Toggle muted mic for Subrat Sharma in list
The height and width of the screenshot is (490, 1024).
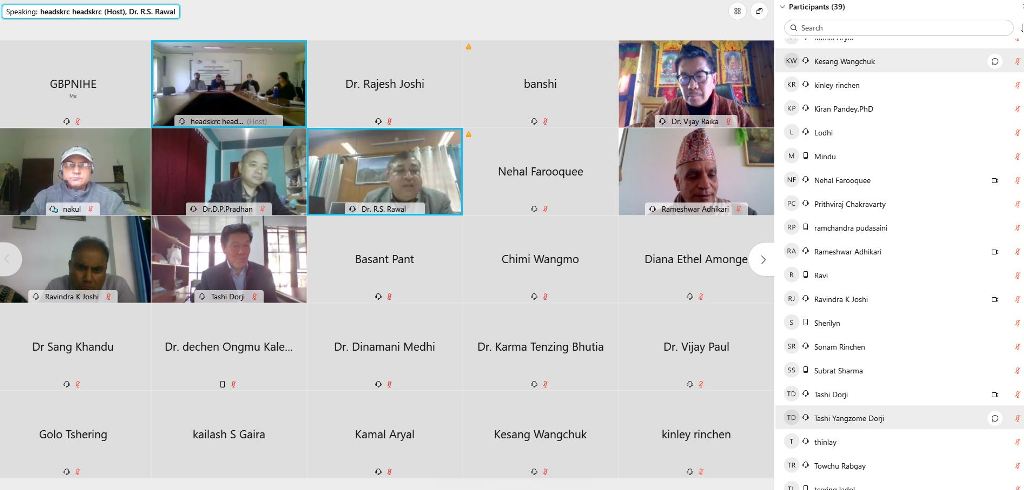pos(1017,370)
